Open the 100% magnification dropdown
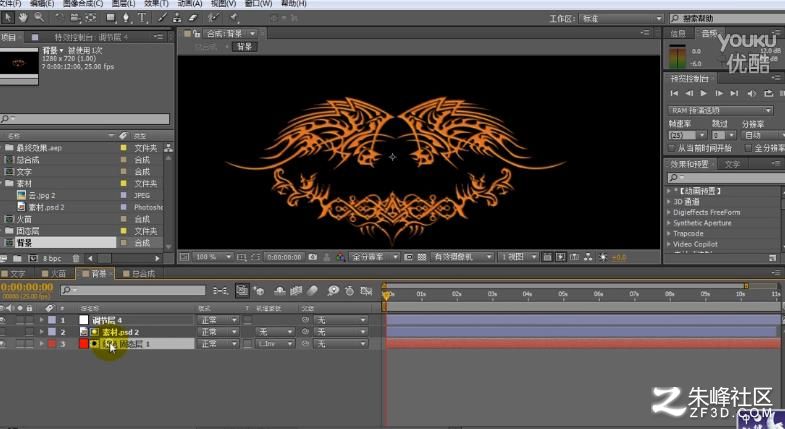785x429 pixels. click(213, 257)
